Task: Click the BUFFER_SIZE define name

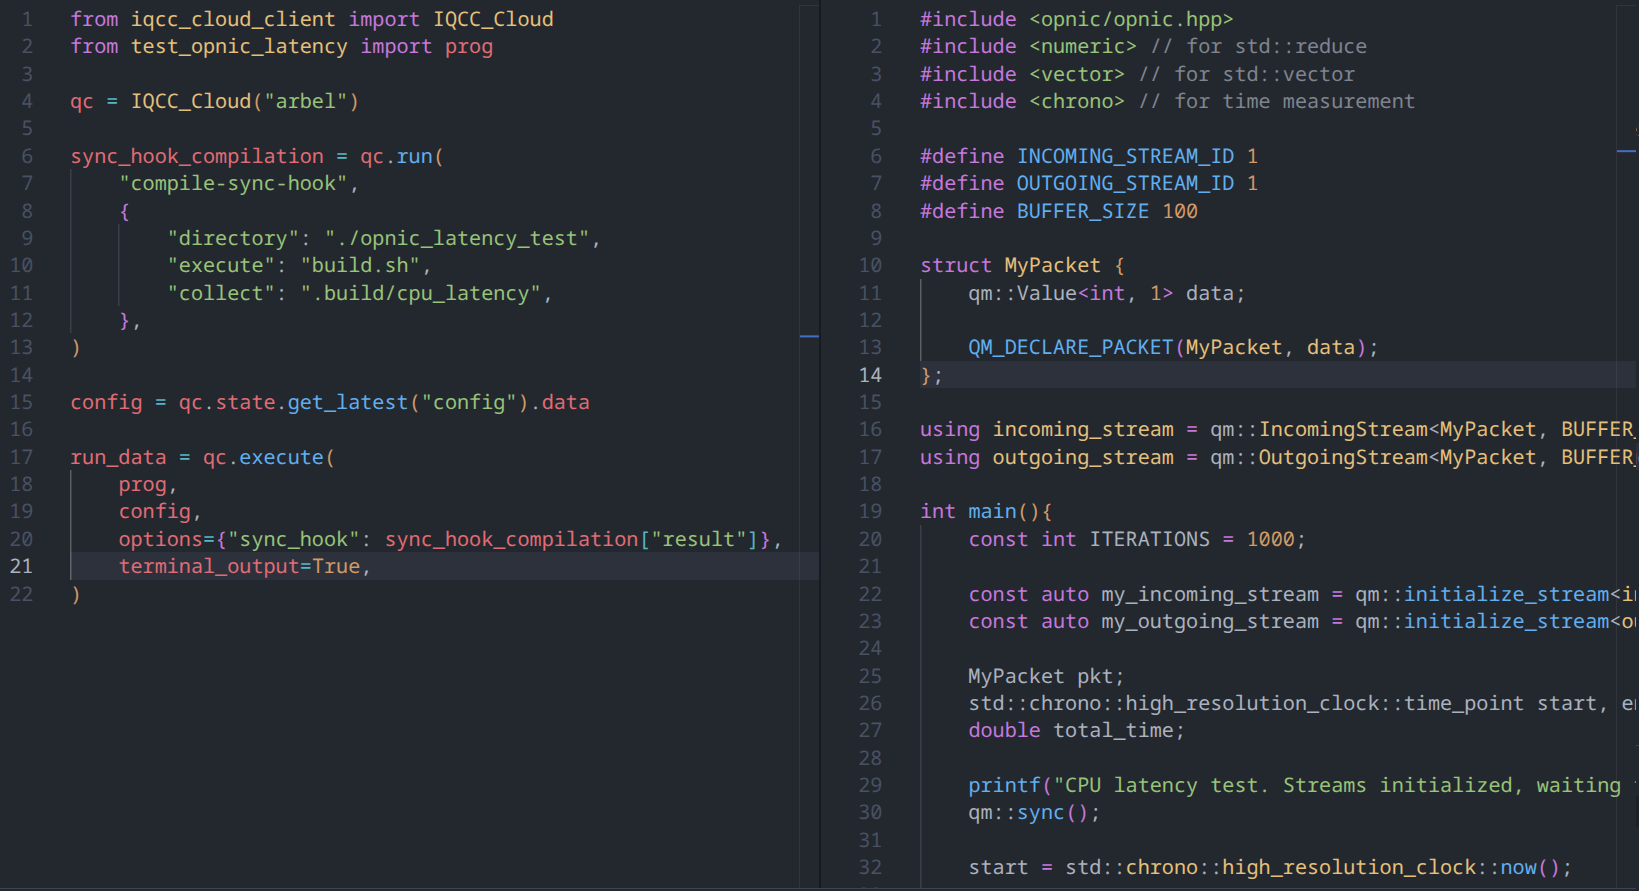Action: click(x=1082, y=212)
